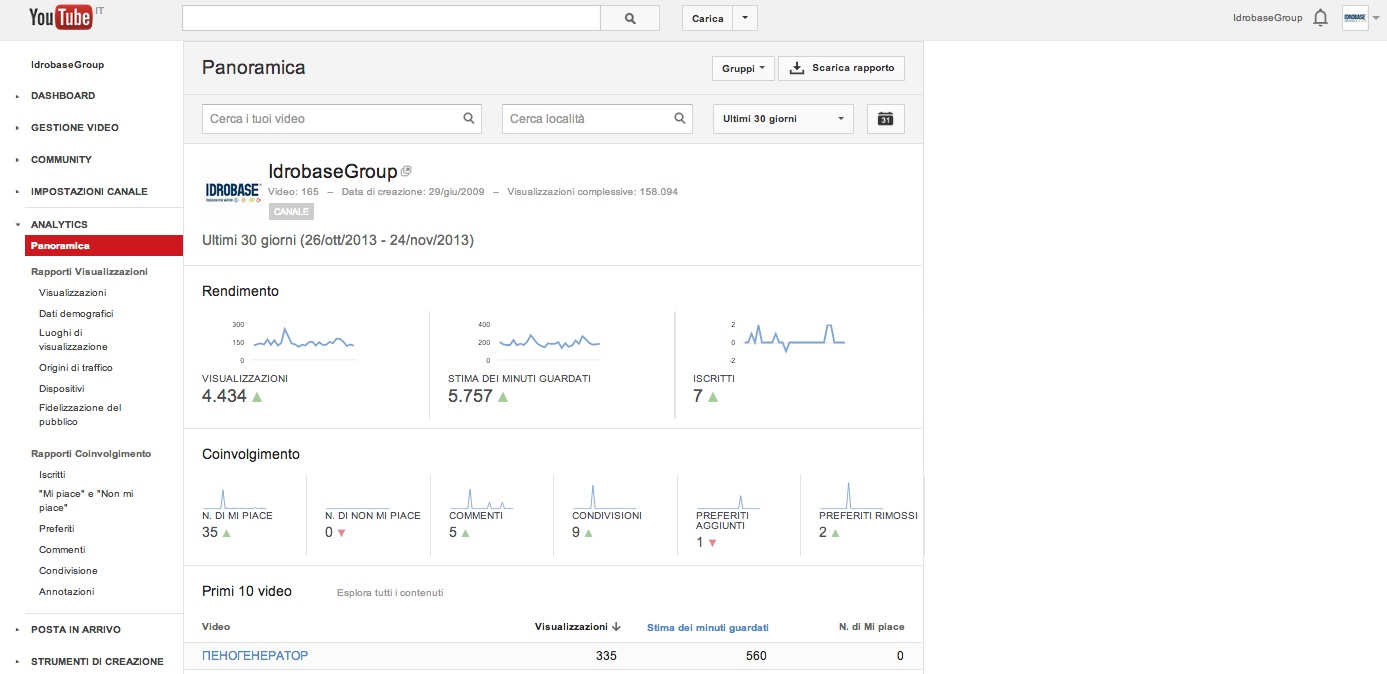Screen dimensions: 1387x674
Task: Click the 'Rapporti Visualizzazioni' sidebar heading
Action: click(x=89, y=272)
